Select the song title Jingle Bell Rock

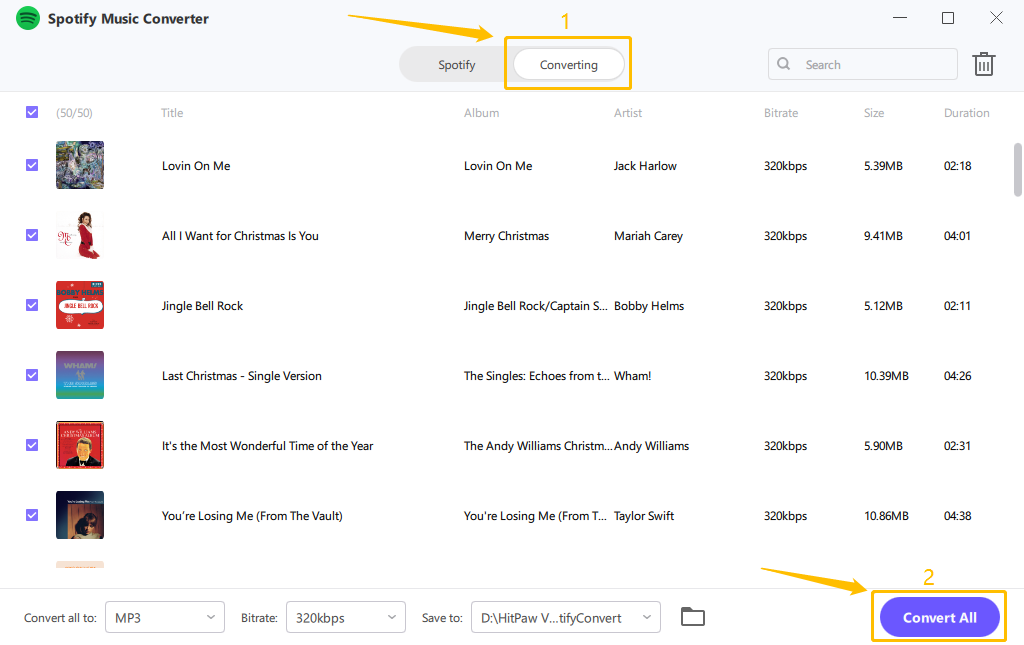(202, 305)
